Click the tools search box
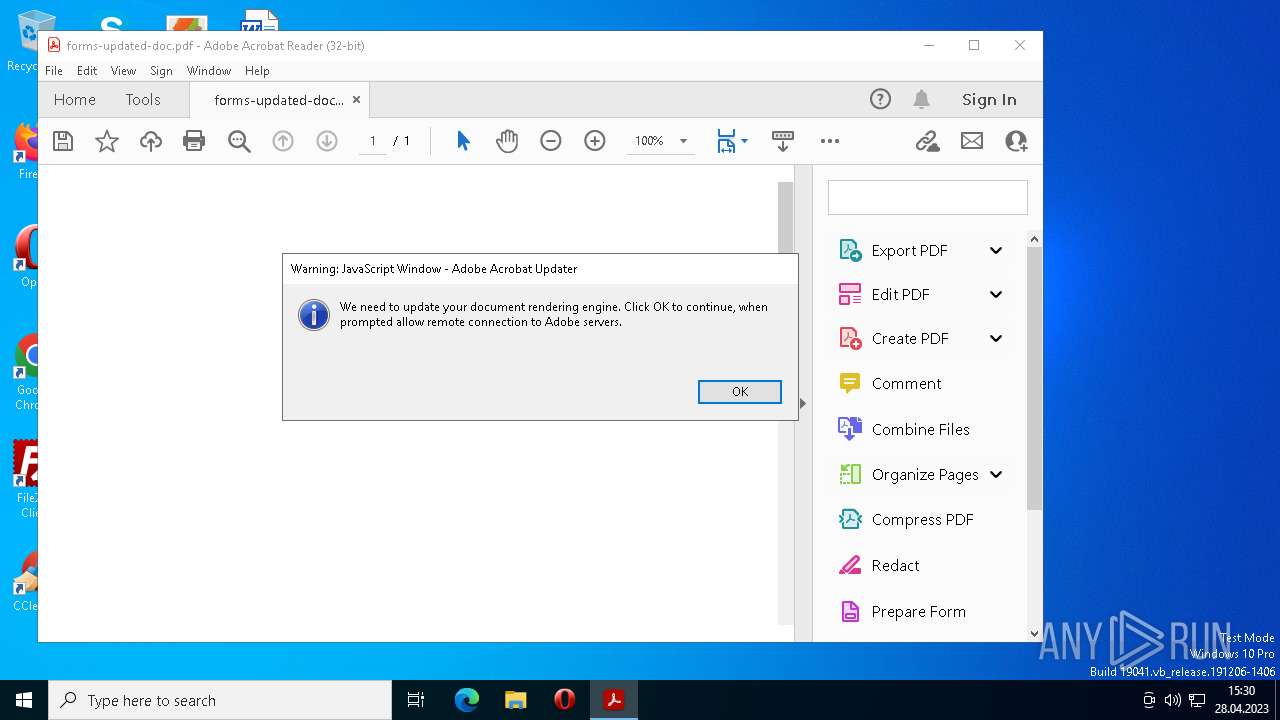 [927, 197]
